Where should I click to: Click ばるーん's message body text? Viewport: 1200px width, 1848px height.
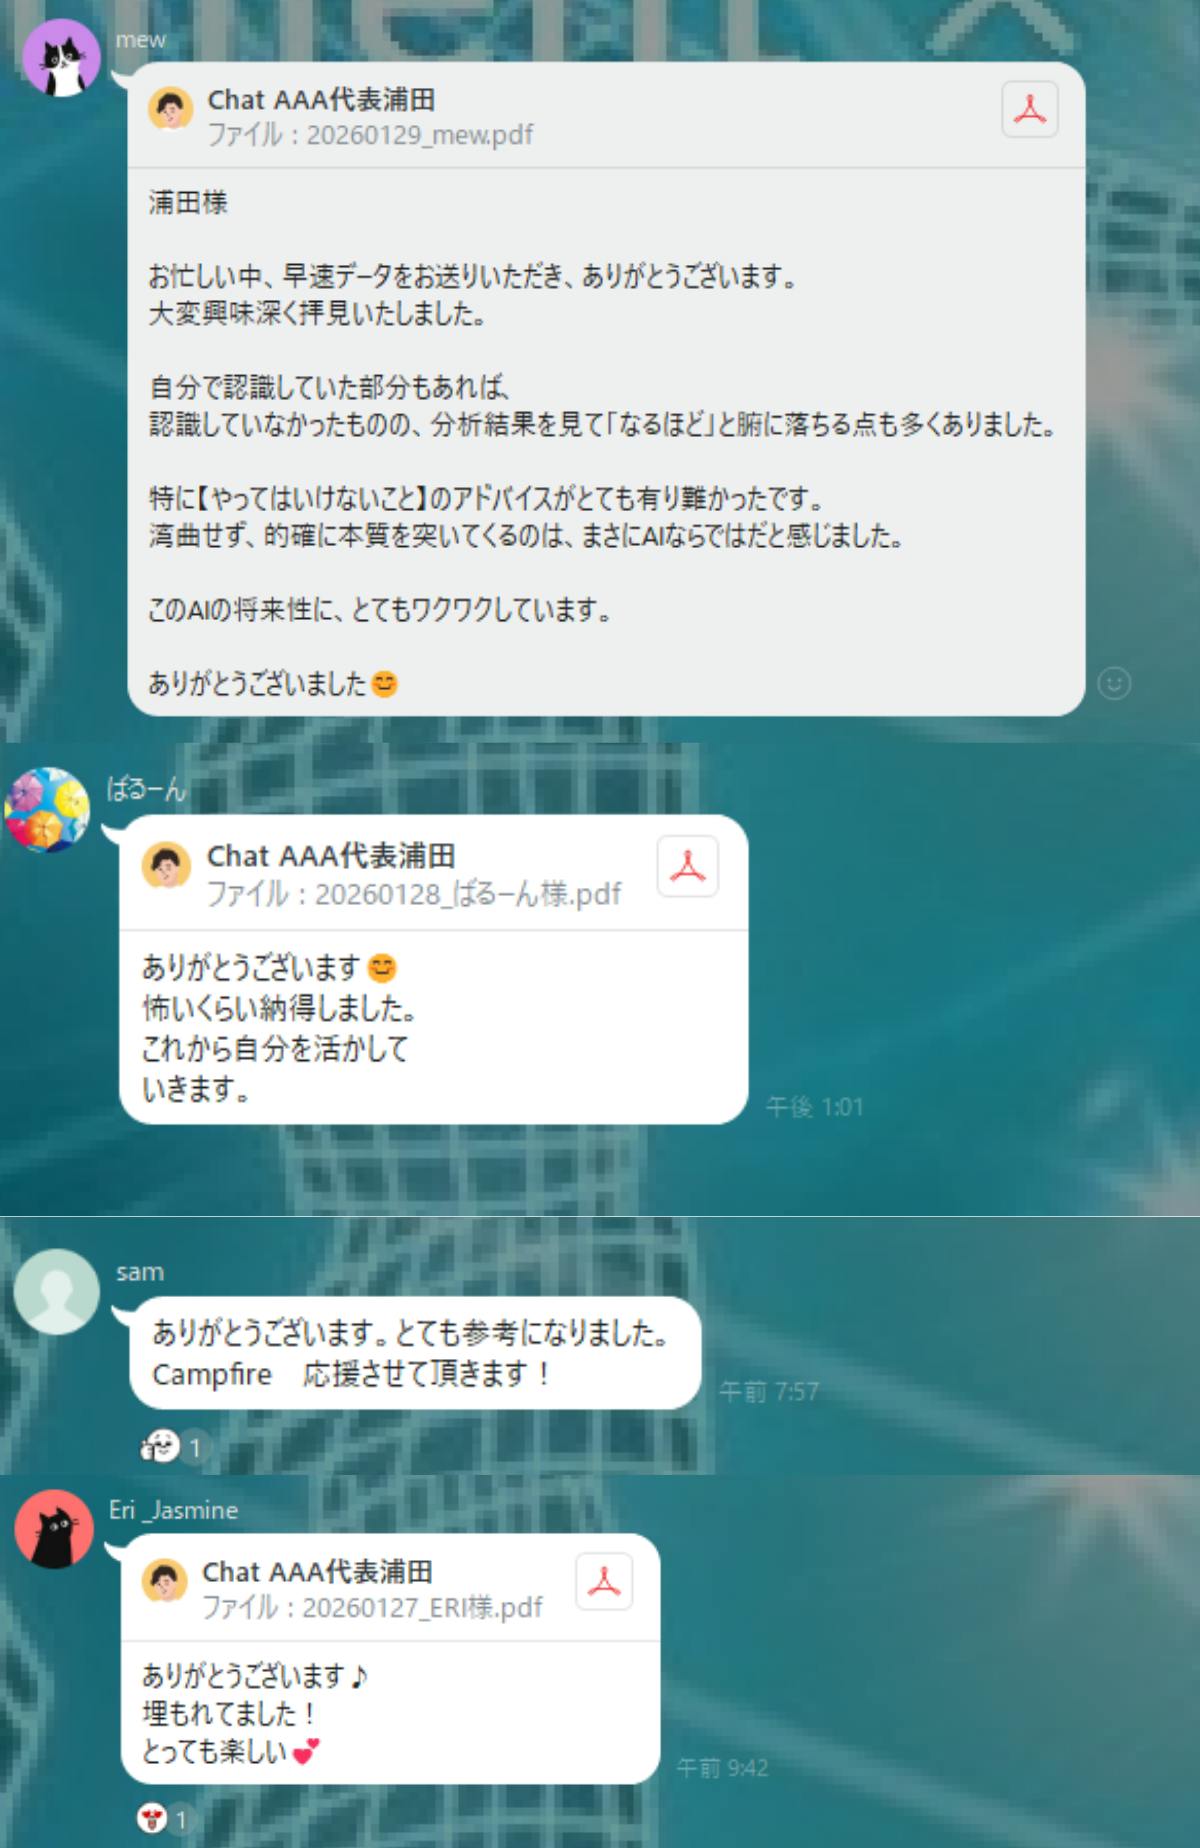pyautogui.click(x=278, y=1028)
